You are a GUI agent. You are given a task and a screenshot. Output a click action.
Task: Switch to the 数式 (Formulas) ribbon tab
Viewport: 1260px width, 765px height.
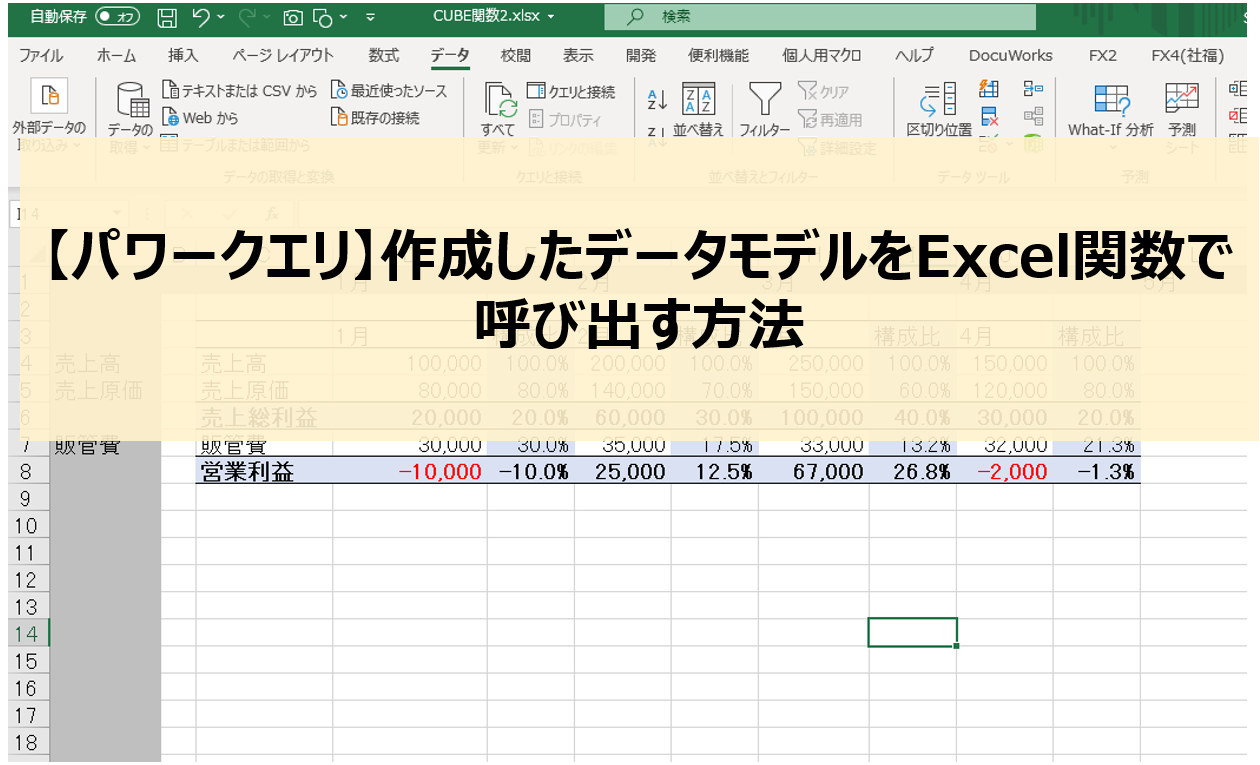[x=383, y=55]
